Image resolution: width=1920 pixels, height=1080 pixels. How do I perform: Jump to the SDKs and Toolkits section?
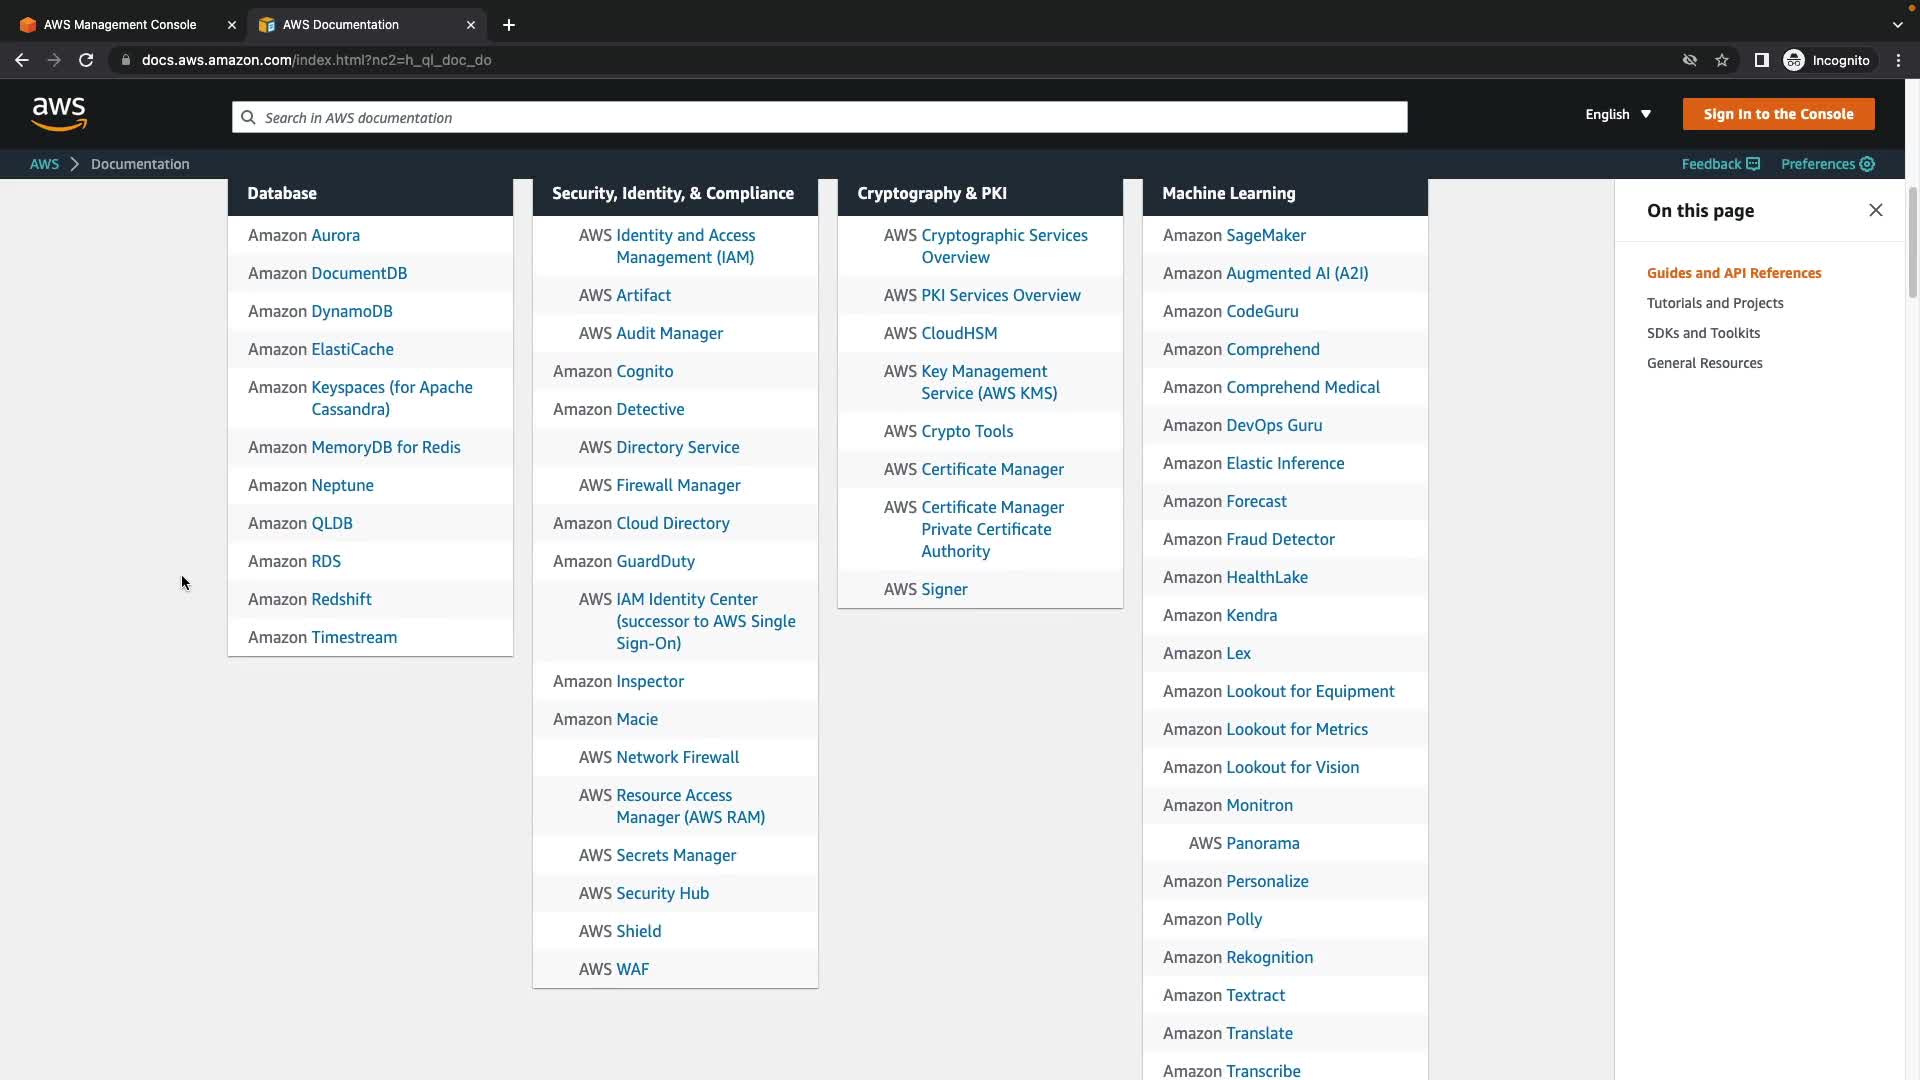coord(1703,333)
